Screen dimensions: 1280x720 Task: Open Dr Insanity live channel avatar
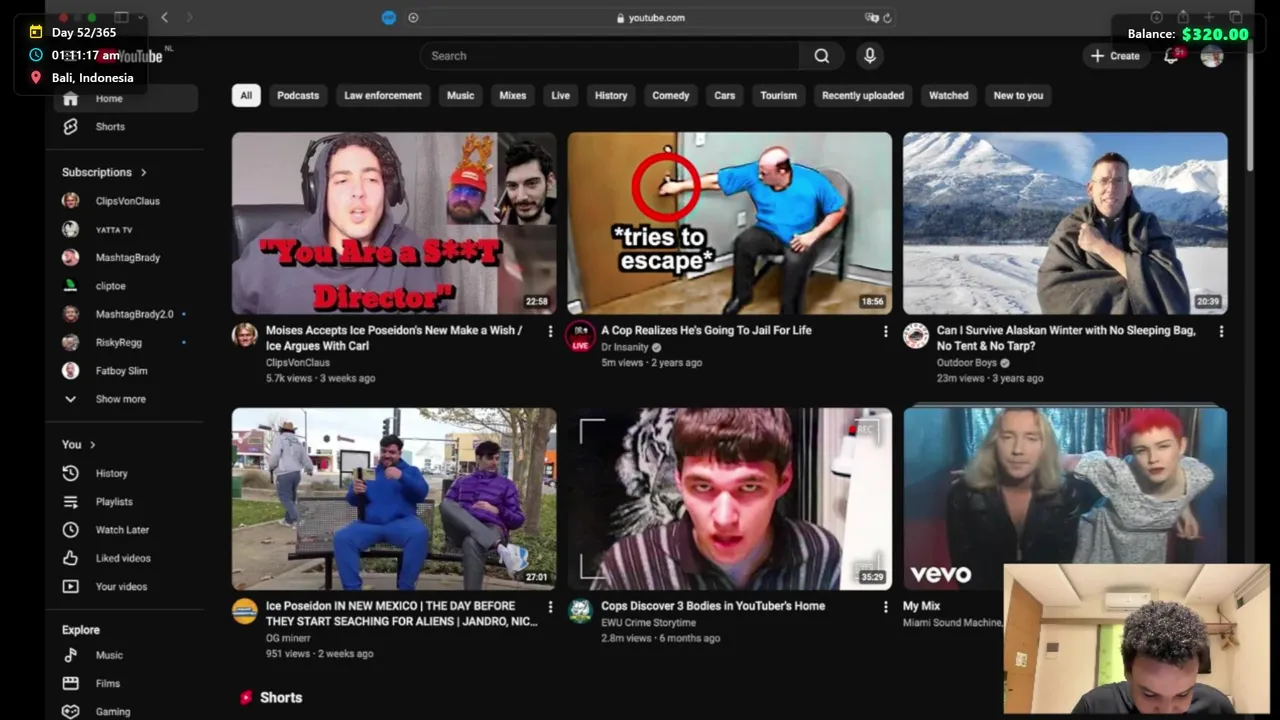[x=580, y=335]
